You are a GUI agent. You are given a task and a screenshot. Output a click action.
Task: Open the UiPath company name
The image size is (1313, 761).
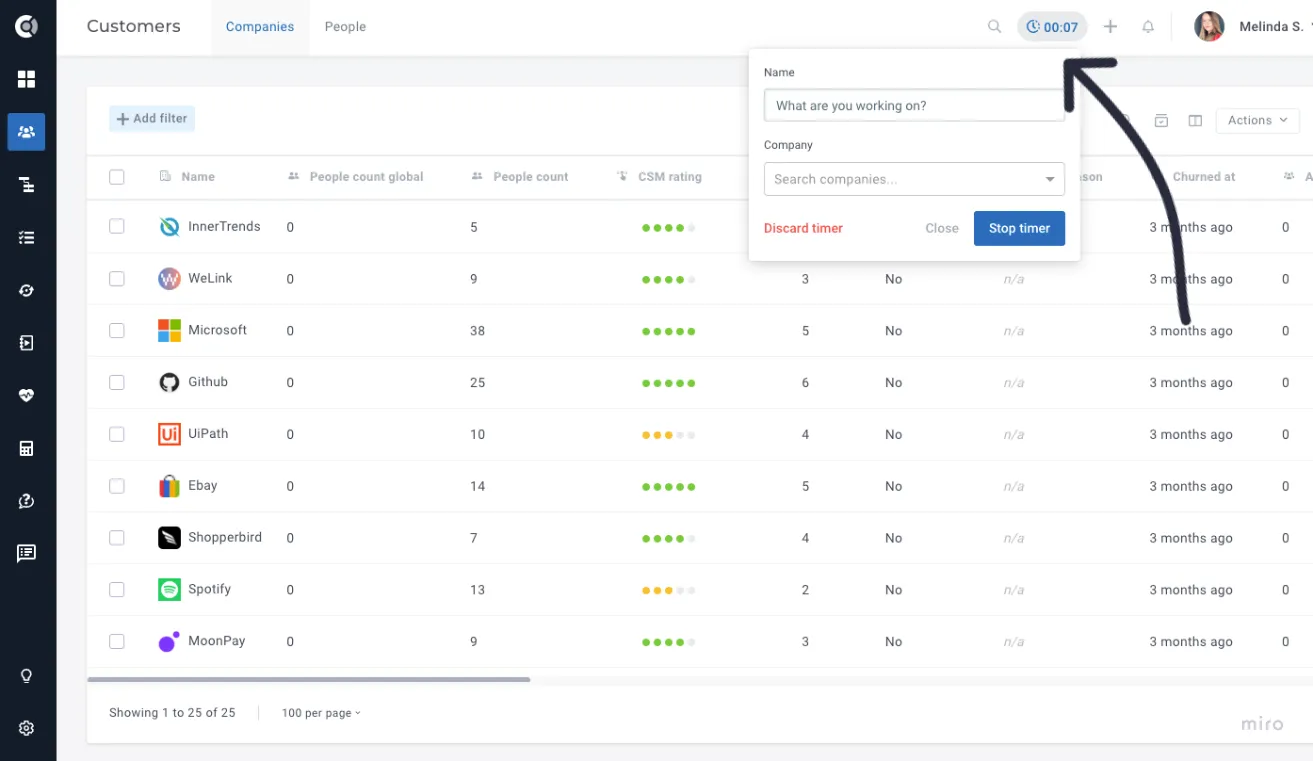[x=208, y=434]
